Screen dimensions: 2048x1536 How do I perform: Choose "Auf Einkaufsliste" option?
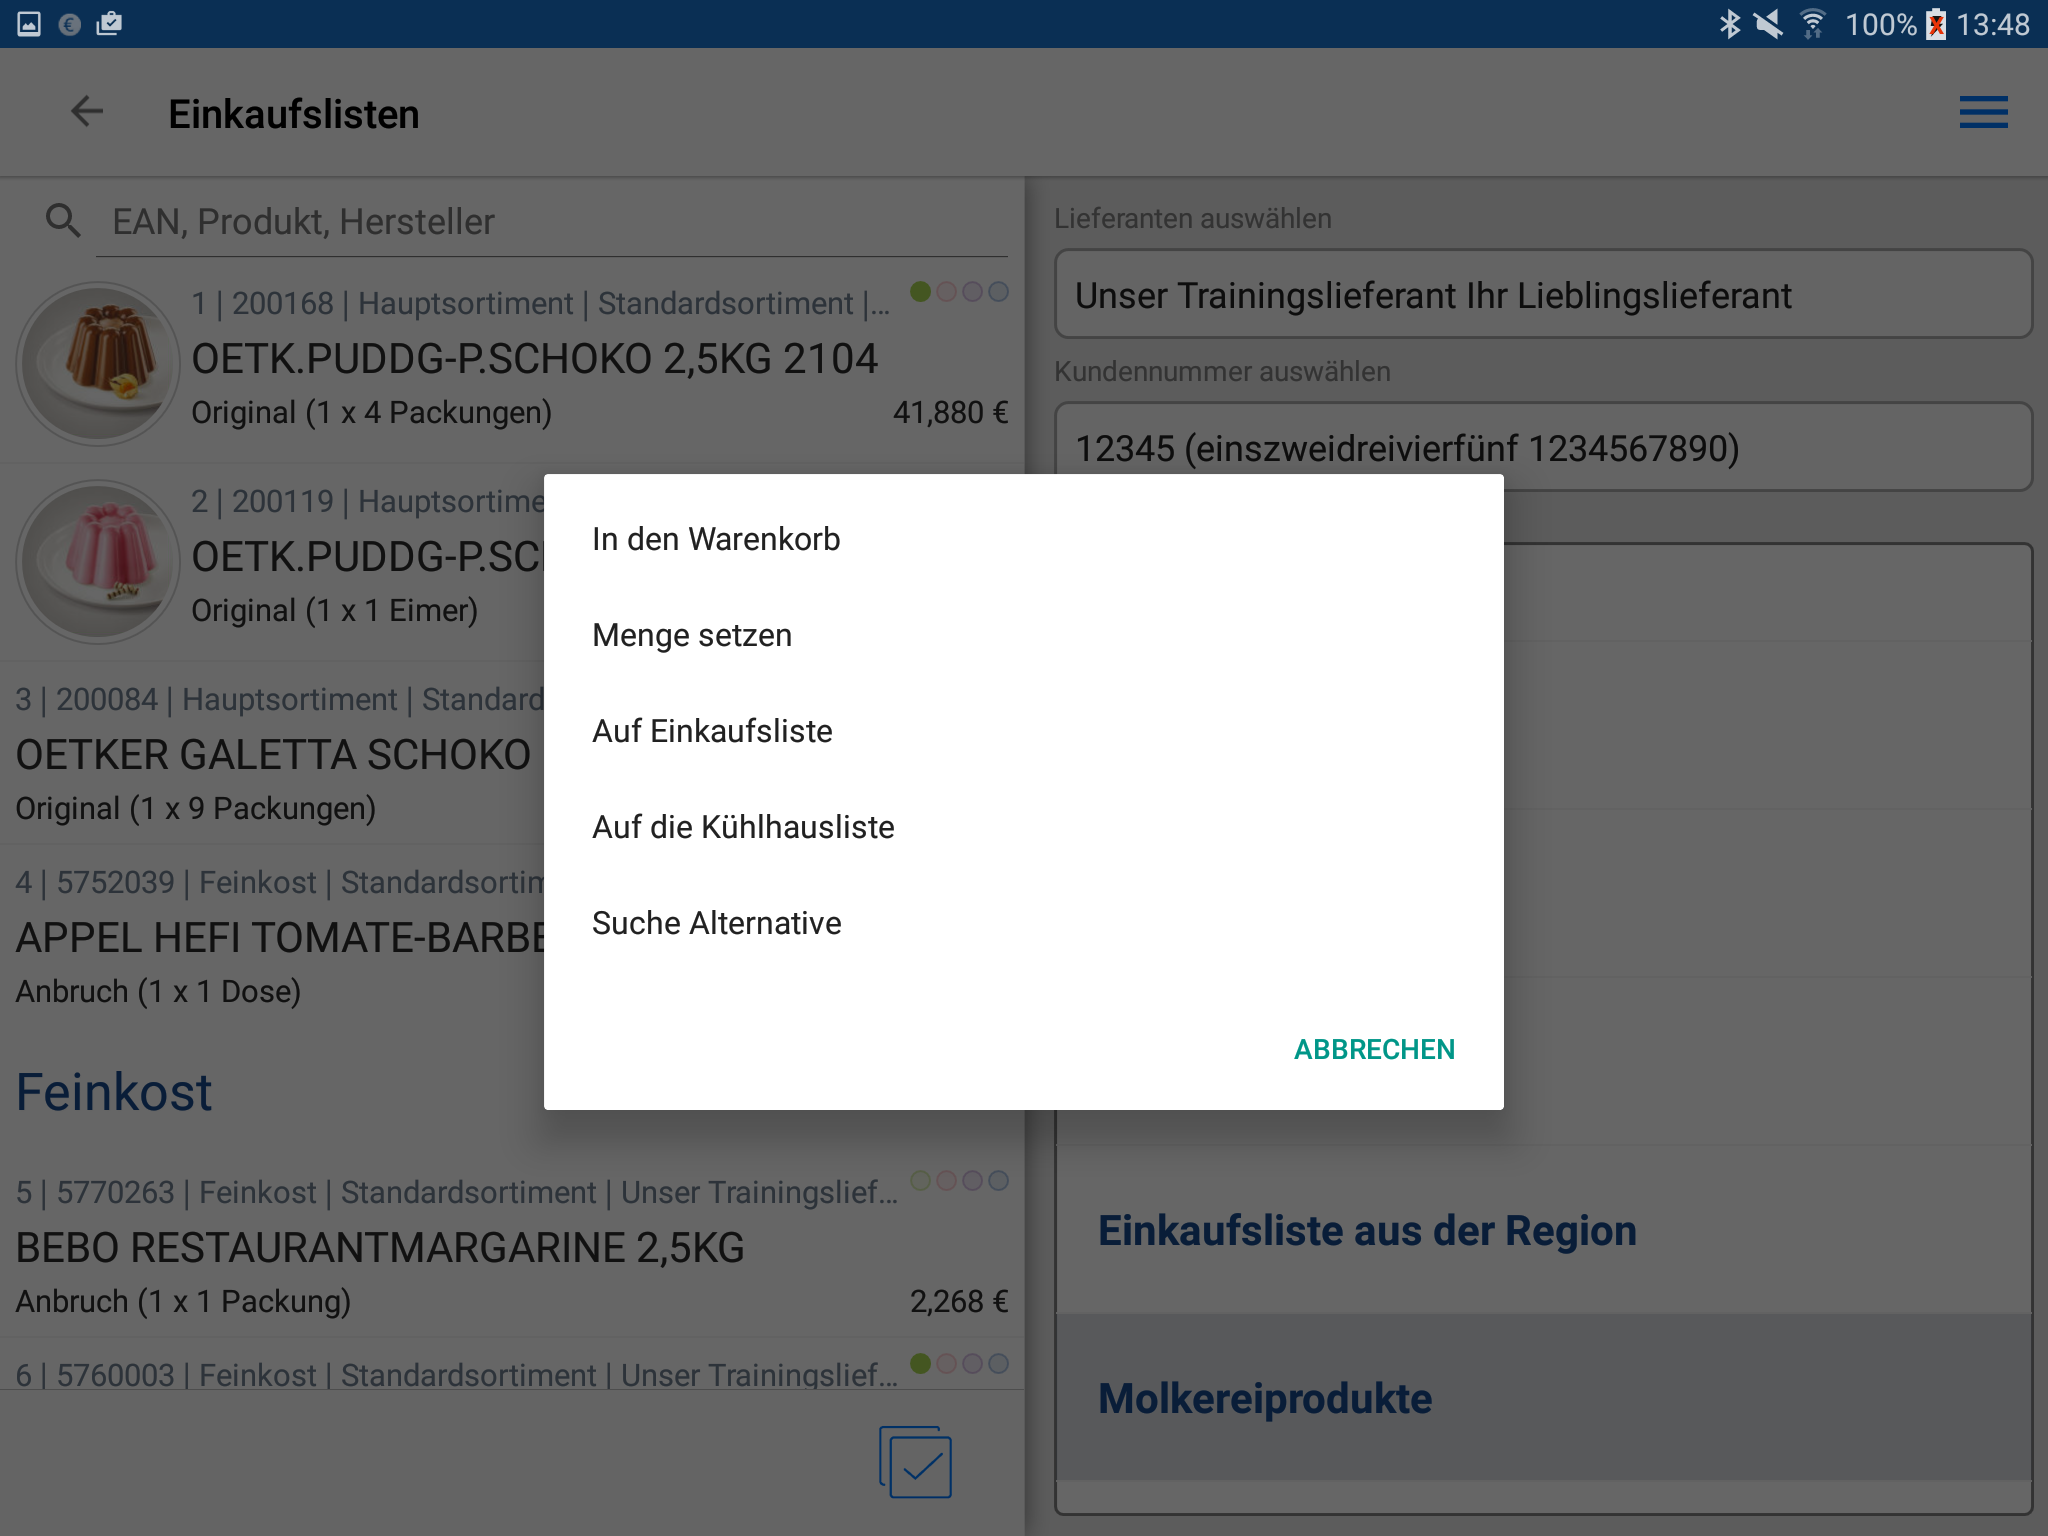coord(712,731)
